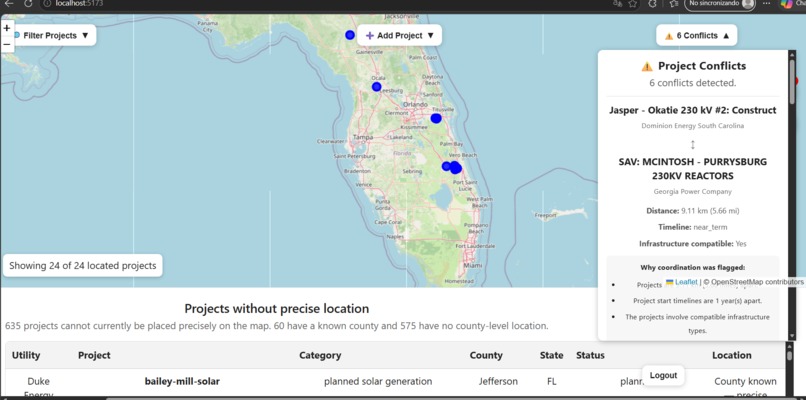Click the site info icon beside localhost

47,4
